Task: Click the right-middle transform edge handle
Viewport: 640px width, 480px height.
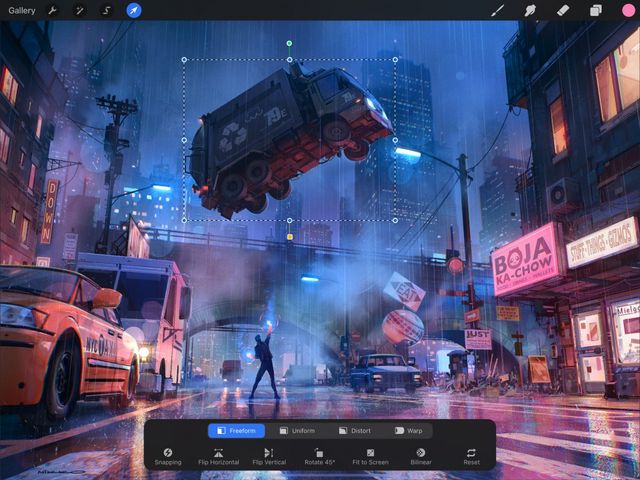Action: click(x=395, y=140)
